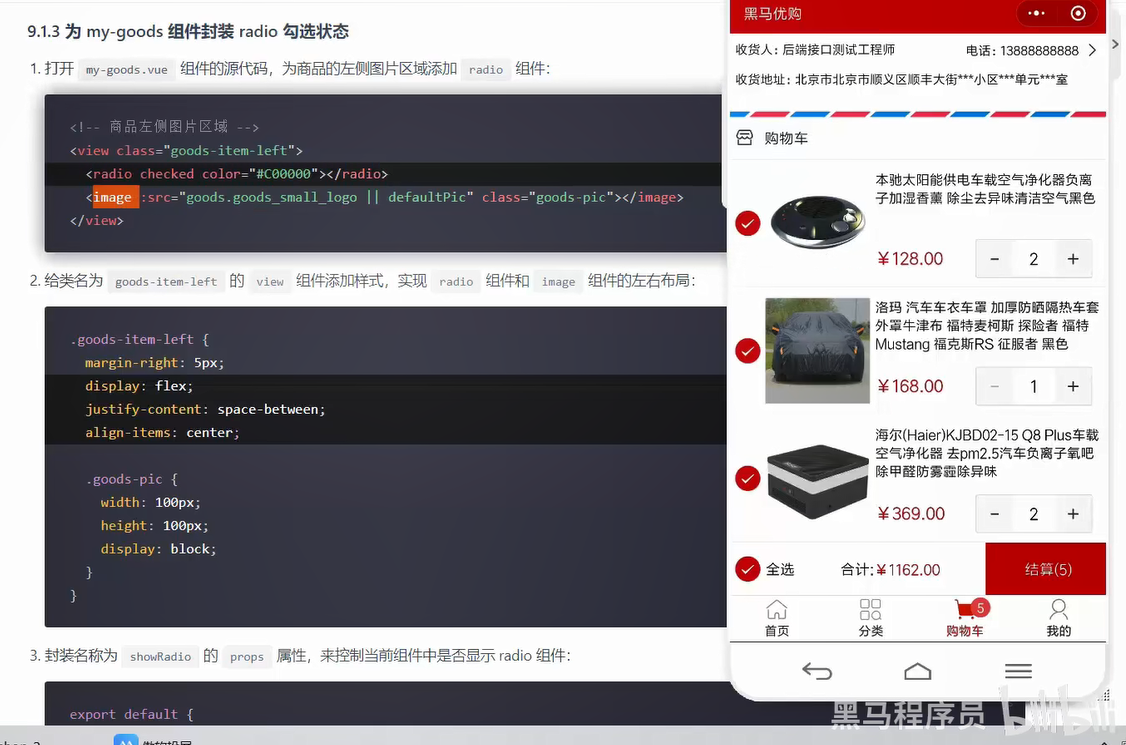The image size is (1126, 745).
Task: Increase quantity of ¥128.00 item
Action: [x=1073, y=259]
